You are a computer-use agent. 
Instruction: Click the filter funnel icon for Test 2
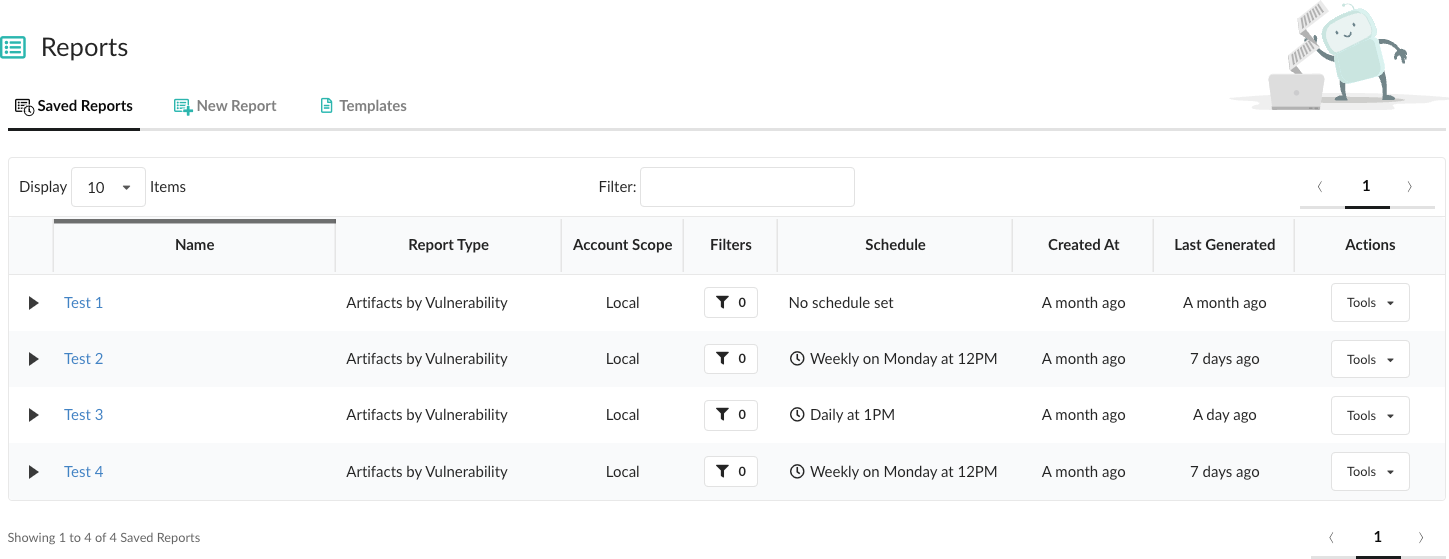click(x=722, y=359)
